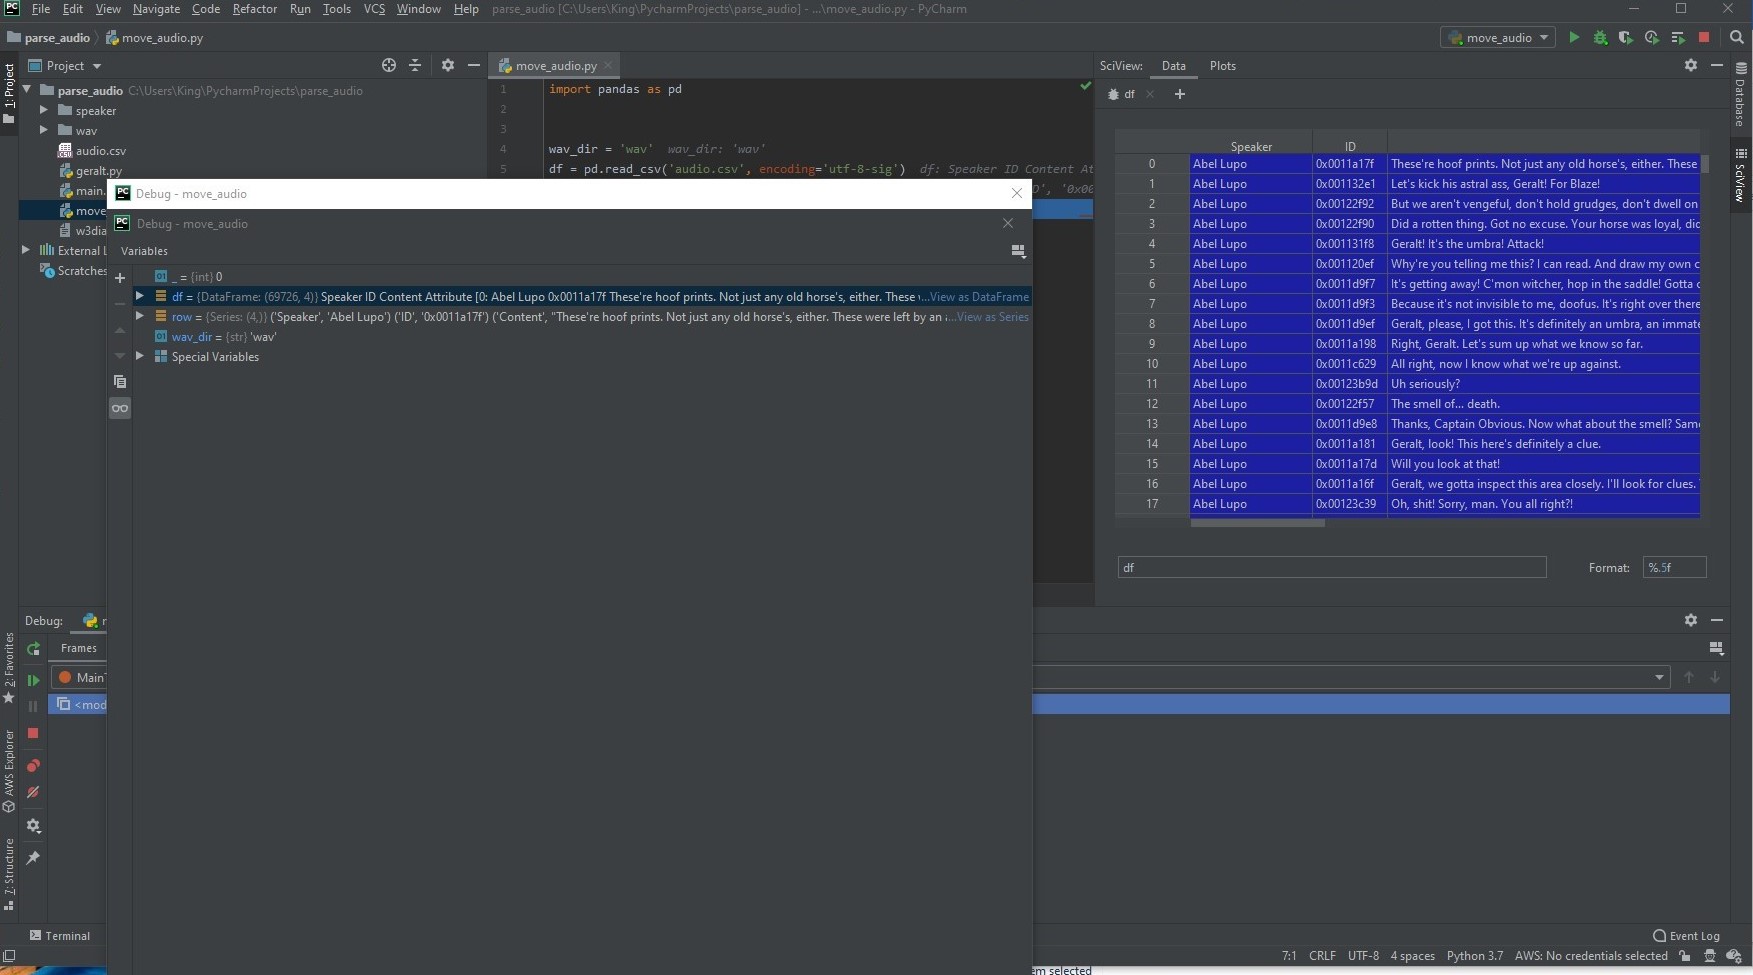Stop debugging in Debug sidebar
The height and width of the screenshot is (975, 1753).
(x=33, y=733)
